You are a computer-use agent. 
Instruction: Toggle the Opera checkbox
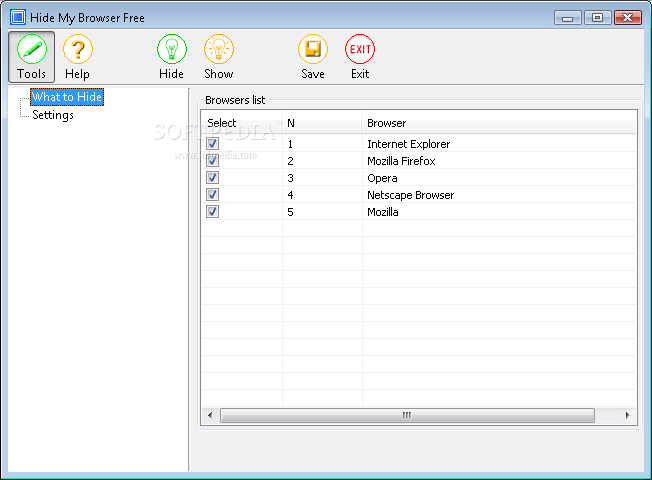pyautogui.click(x=212, y=178)
